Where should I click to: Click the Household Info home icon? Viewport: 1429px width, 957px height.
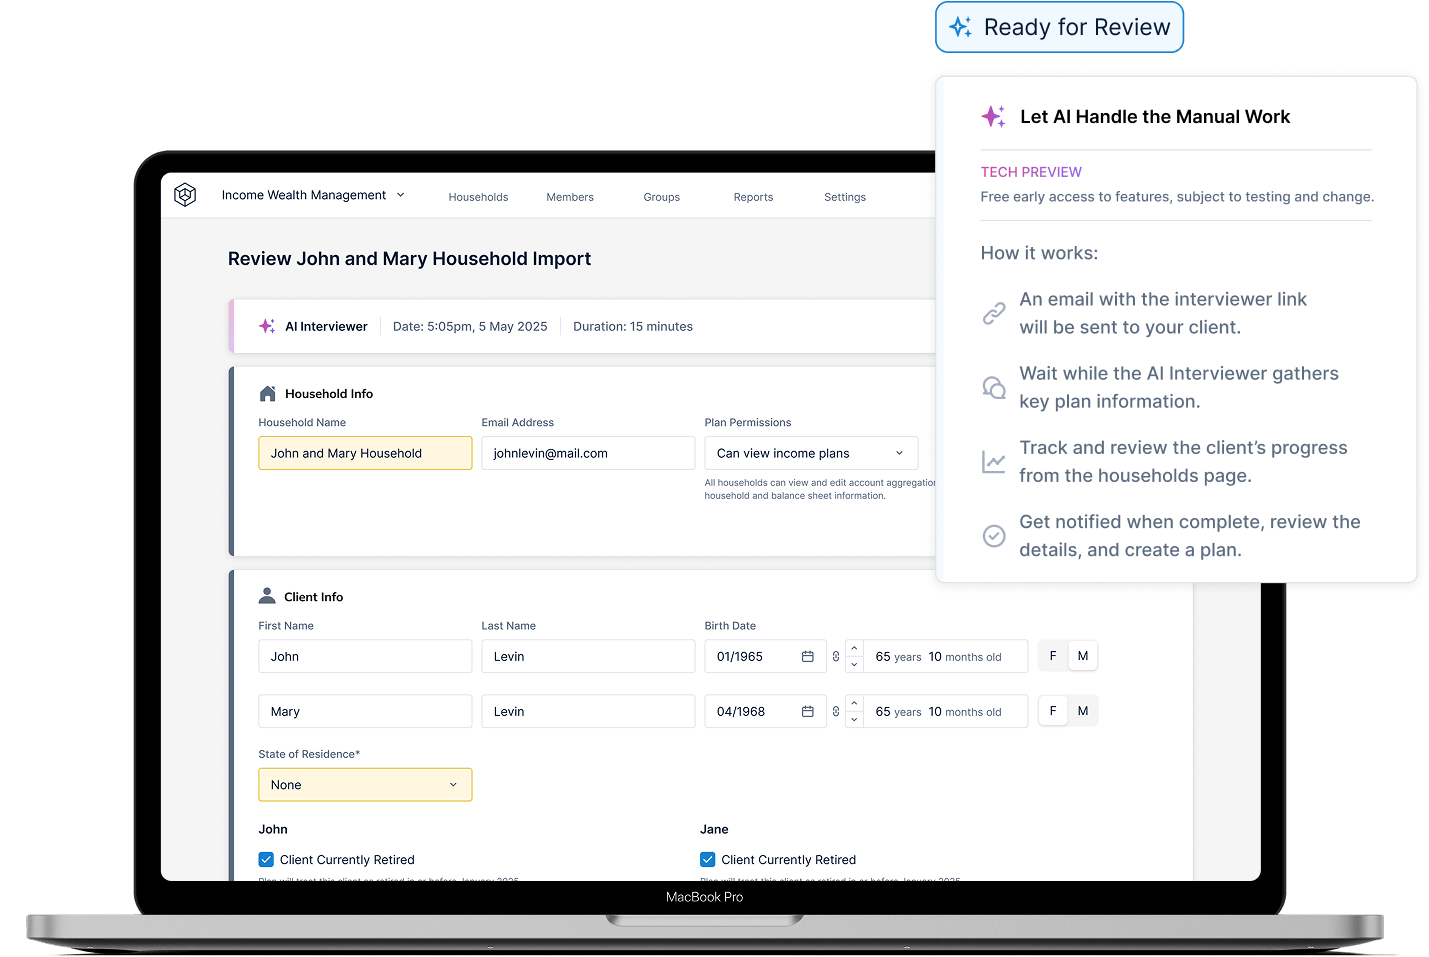pos(267,394)
